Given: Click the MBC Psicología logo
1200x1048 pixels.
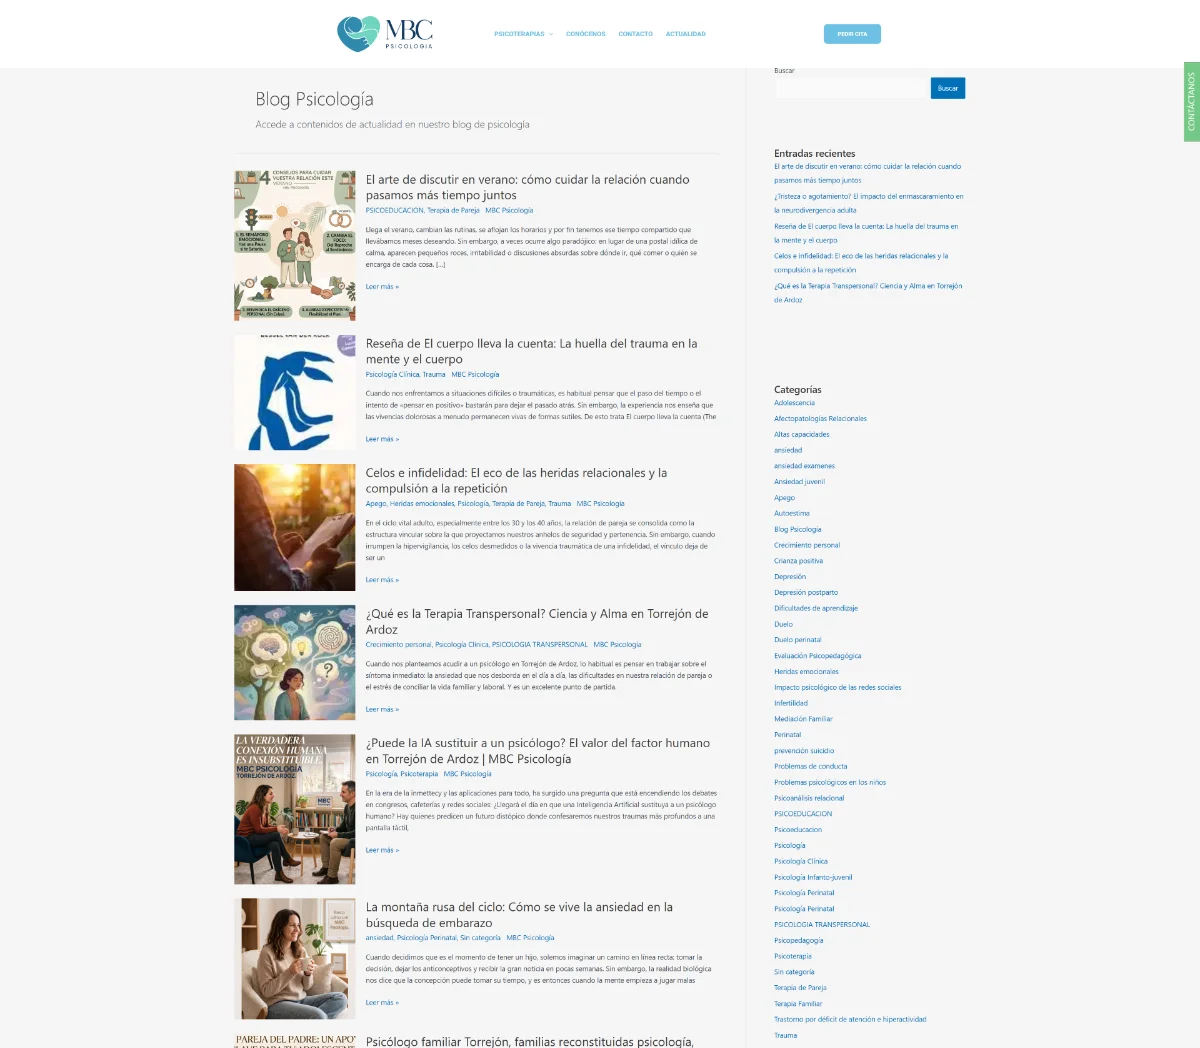Looking at the screenshot, I should 385,34.
